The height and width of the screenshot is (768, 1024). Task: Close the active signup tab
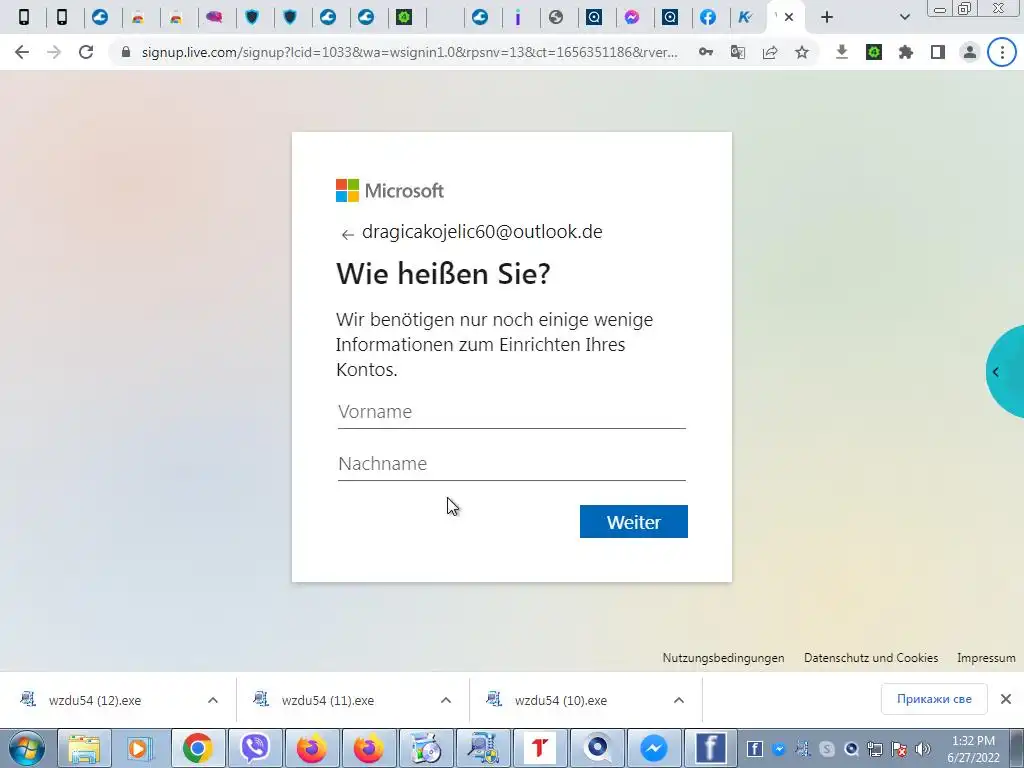pyautogui.click(x=789, y=18)
